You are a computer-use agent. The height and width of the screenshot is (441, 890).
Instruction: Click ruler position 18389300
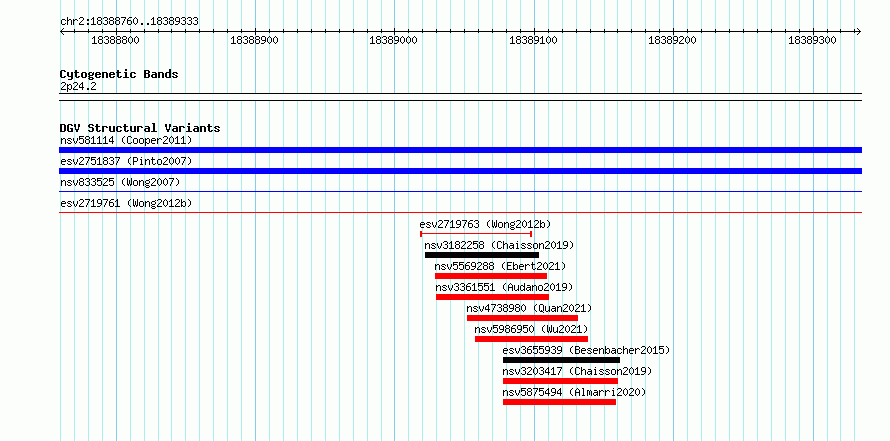point(812,41)
